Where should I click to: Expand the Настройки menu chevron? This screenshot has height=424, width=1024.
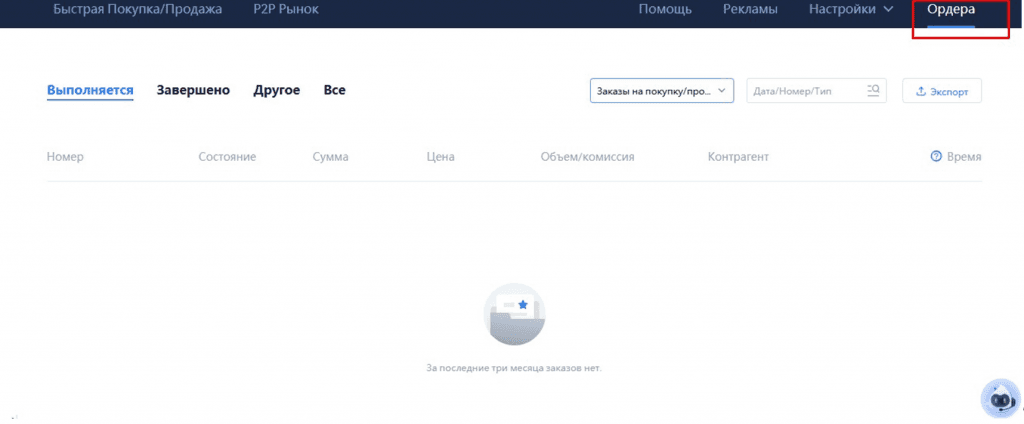[x=888, y=9]
